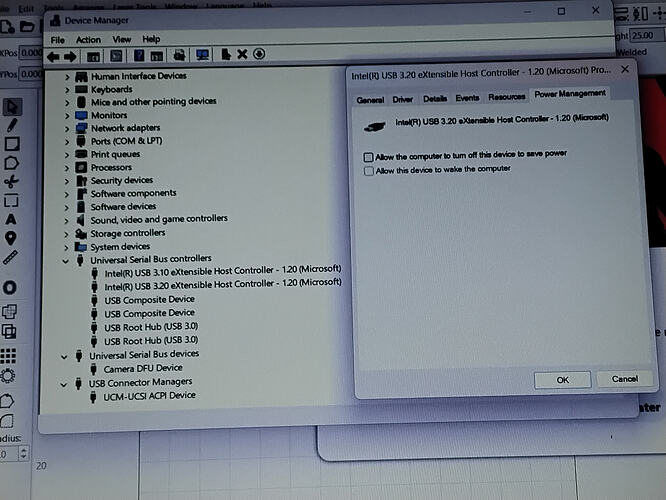
Task: Select Sound, video and game controllers
Action: (159, 219)
